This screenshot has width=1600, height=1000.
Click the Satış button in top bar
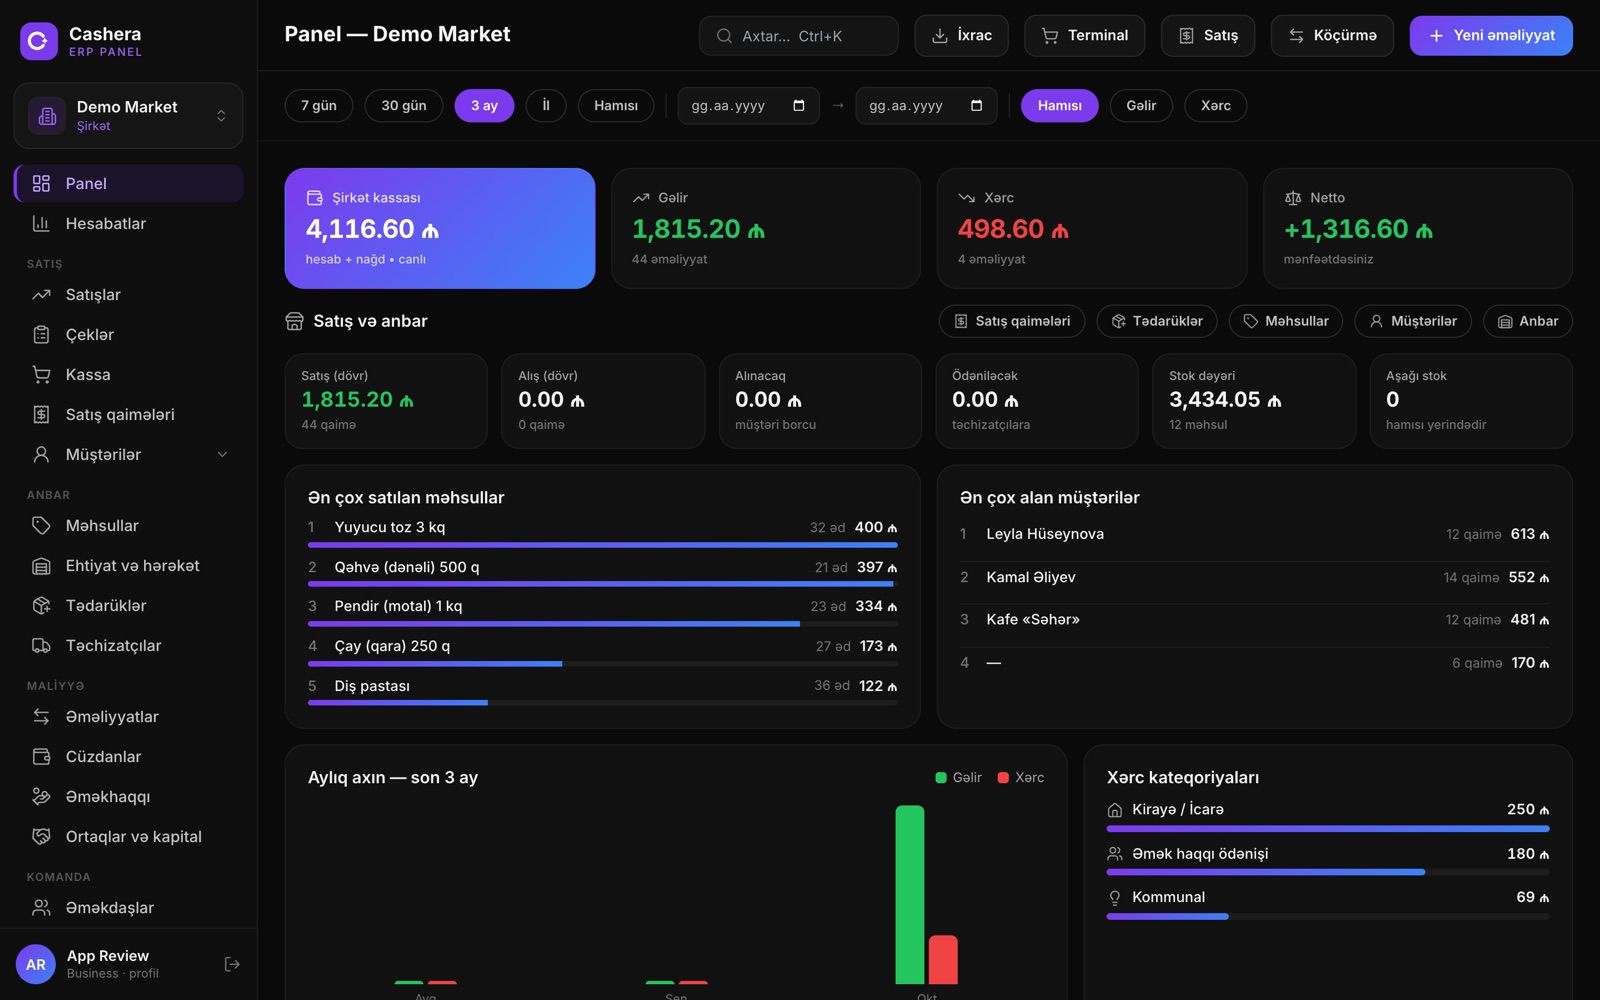click(1208, 36)
